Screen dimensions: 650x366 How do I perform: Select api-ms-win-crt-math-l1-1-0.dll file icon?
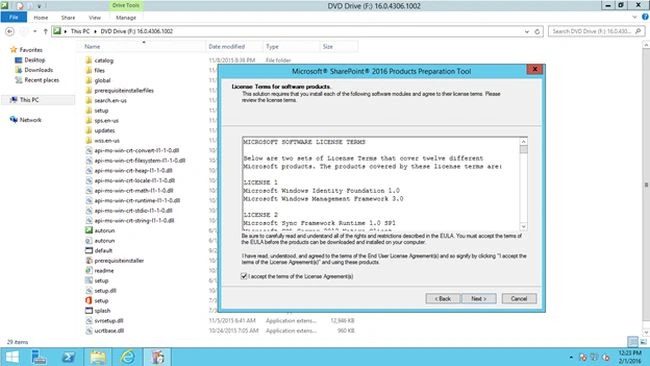click(x=89, y=190)
